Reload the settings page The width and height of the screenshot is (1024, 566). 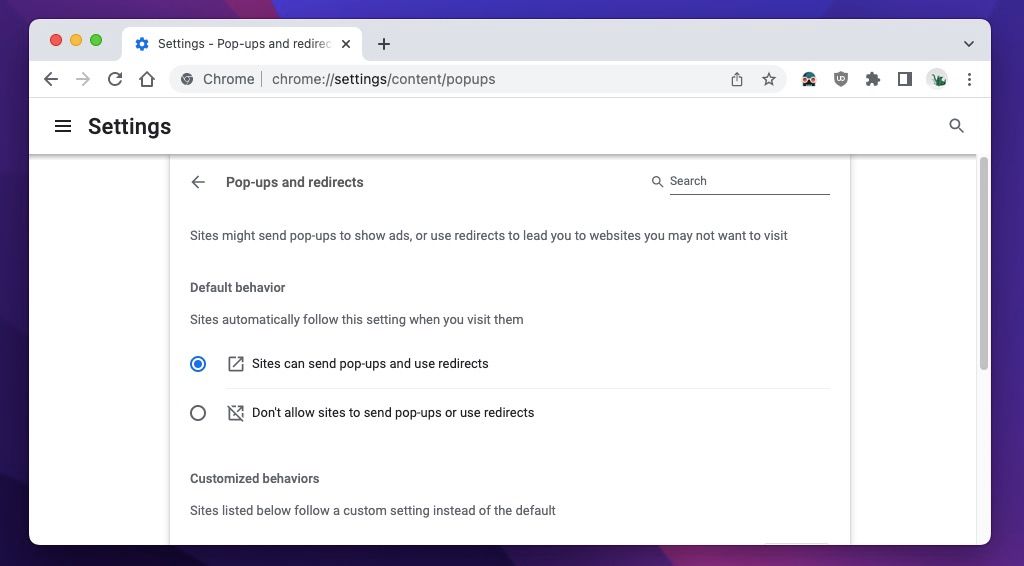coord(115,79)
